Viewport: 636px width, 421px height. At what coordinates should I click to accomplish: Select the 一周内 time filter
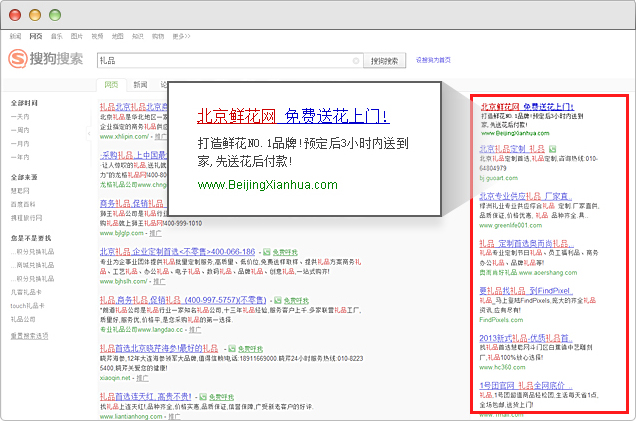(x=21, y=130)
